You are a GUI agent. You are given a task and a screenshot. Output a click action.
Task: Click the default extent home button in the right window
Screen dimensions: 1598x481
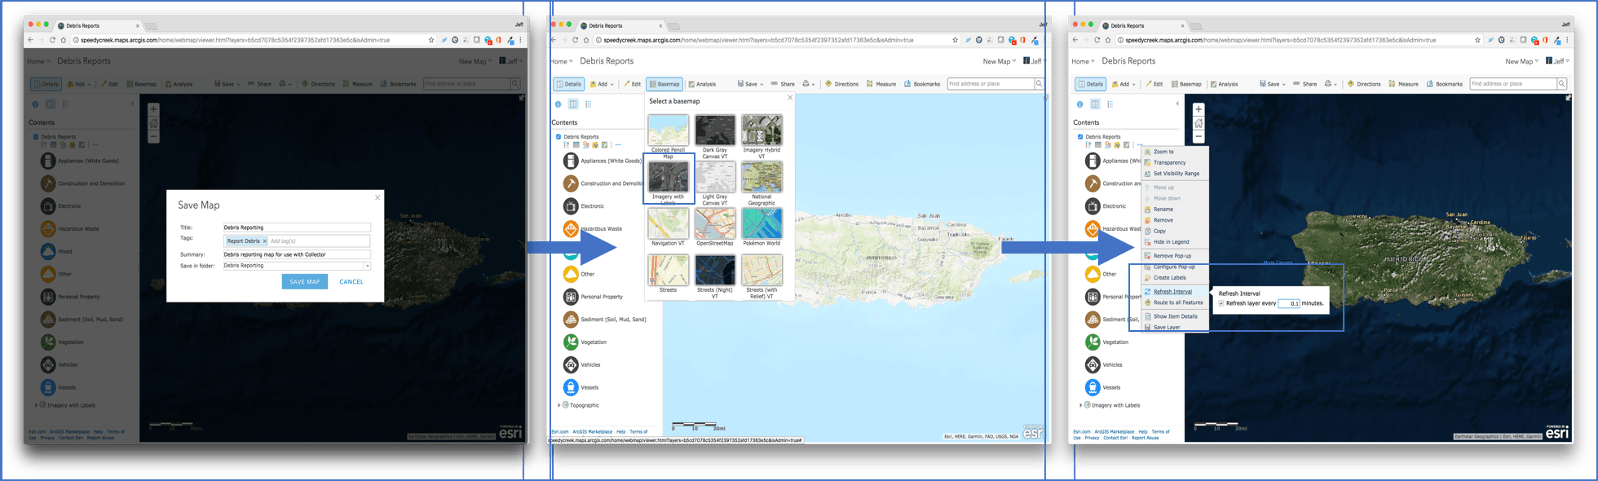(x=1198, y=123)
